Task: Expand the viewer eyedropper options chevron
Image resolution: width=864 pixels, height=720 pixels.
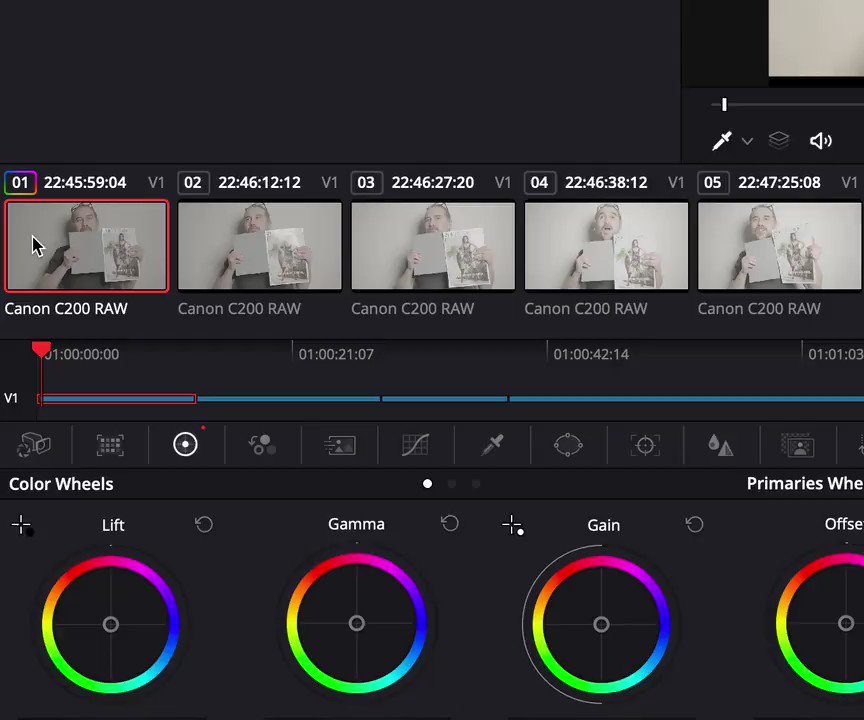Action: 747,142
